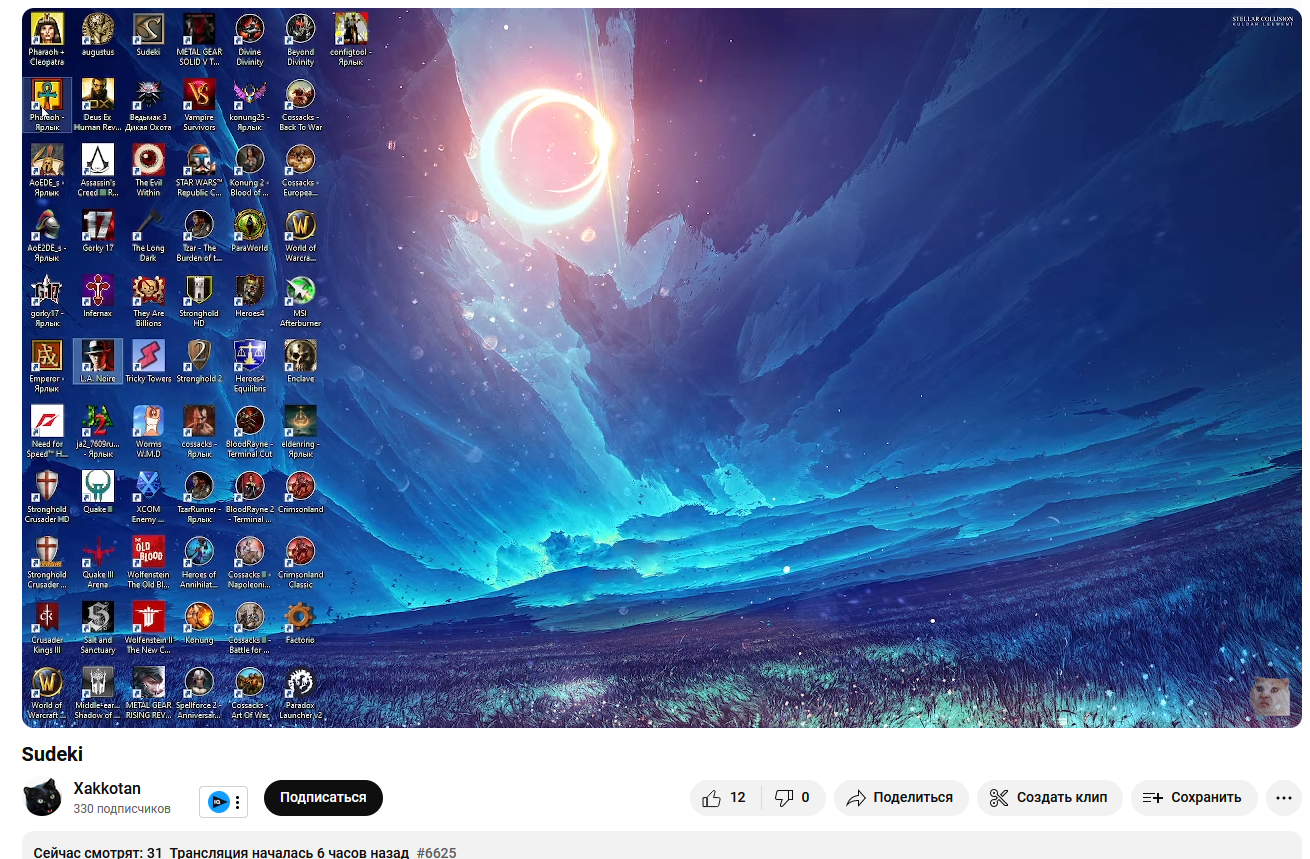
Task: Open the Tricky Towers icon
Action: (x=148, y=361)
